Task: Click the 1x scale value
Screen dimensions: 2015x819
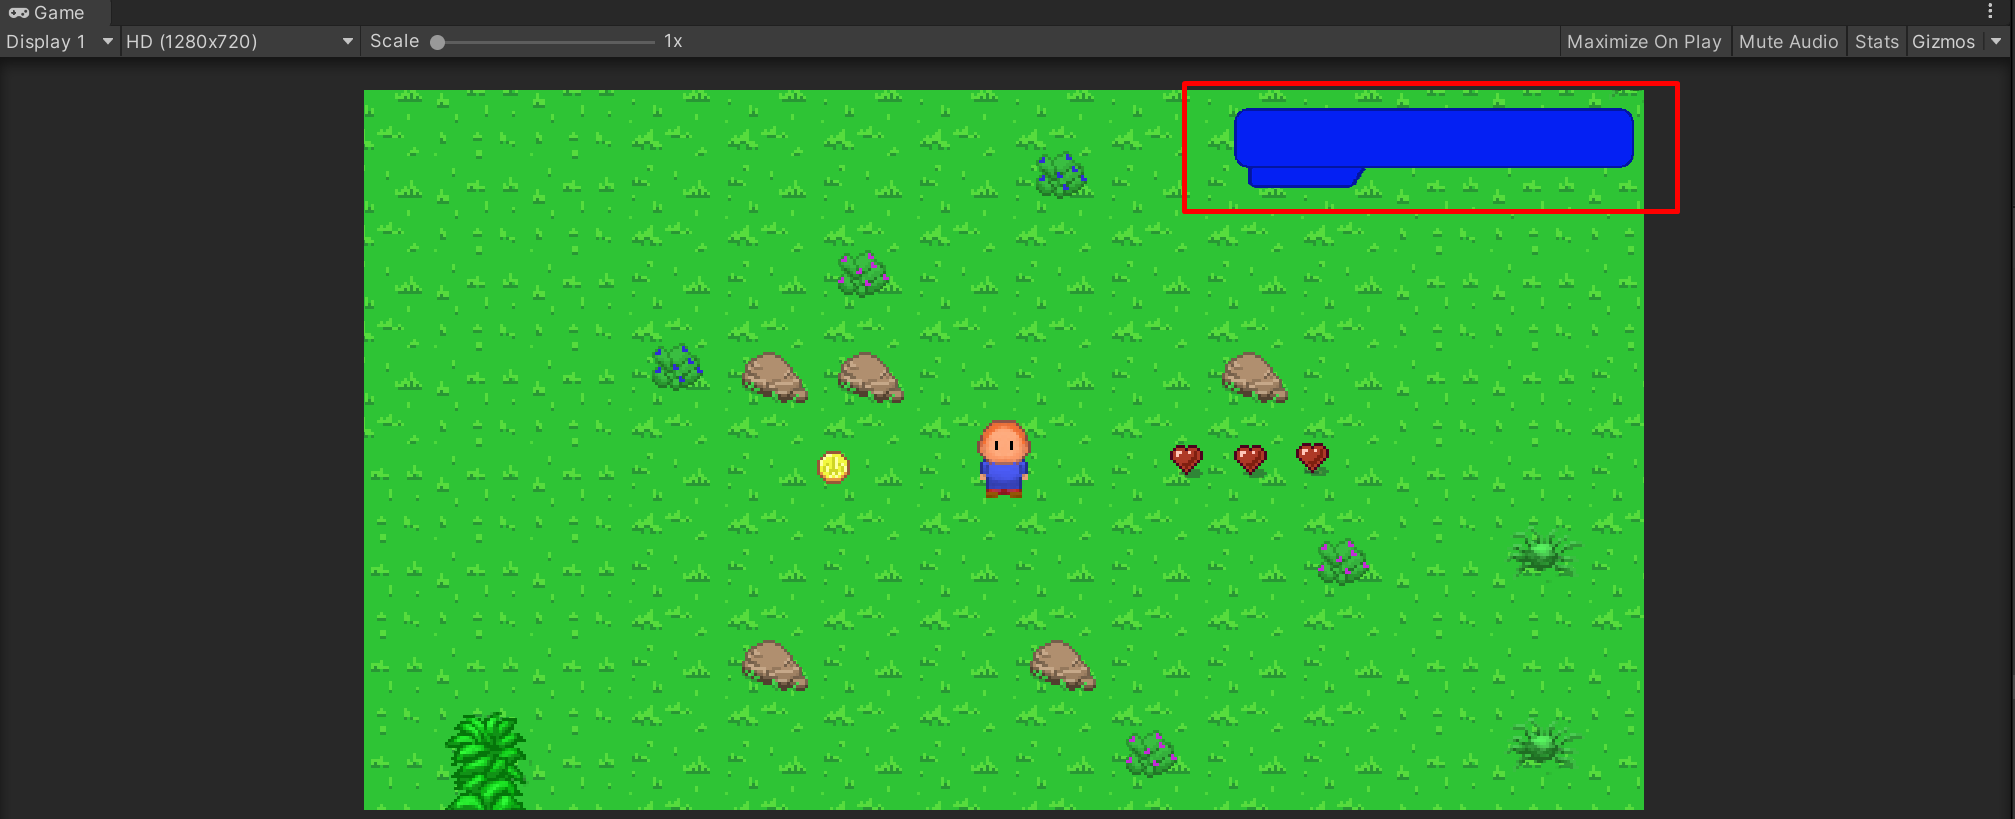Action: (673, 42)
